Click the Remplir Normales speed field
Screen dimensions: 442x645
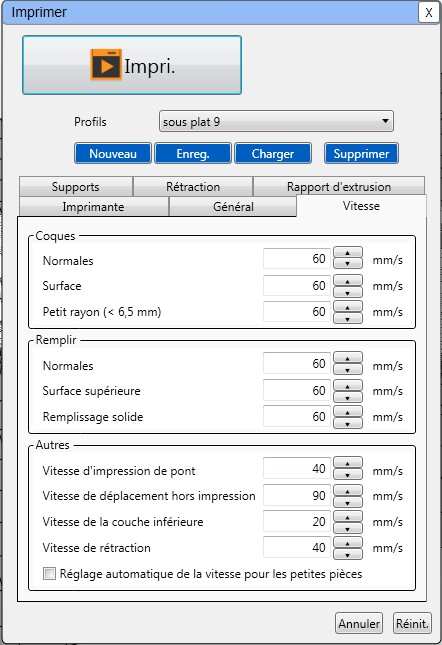297,363
